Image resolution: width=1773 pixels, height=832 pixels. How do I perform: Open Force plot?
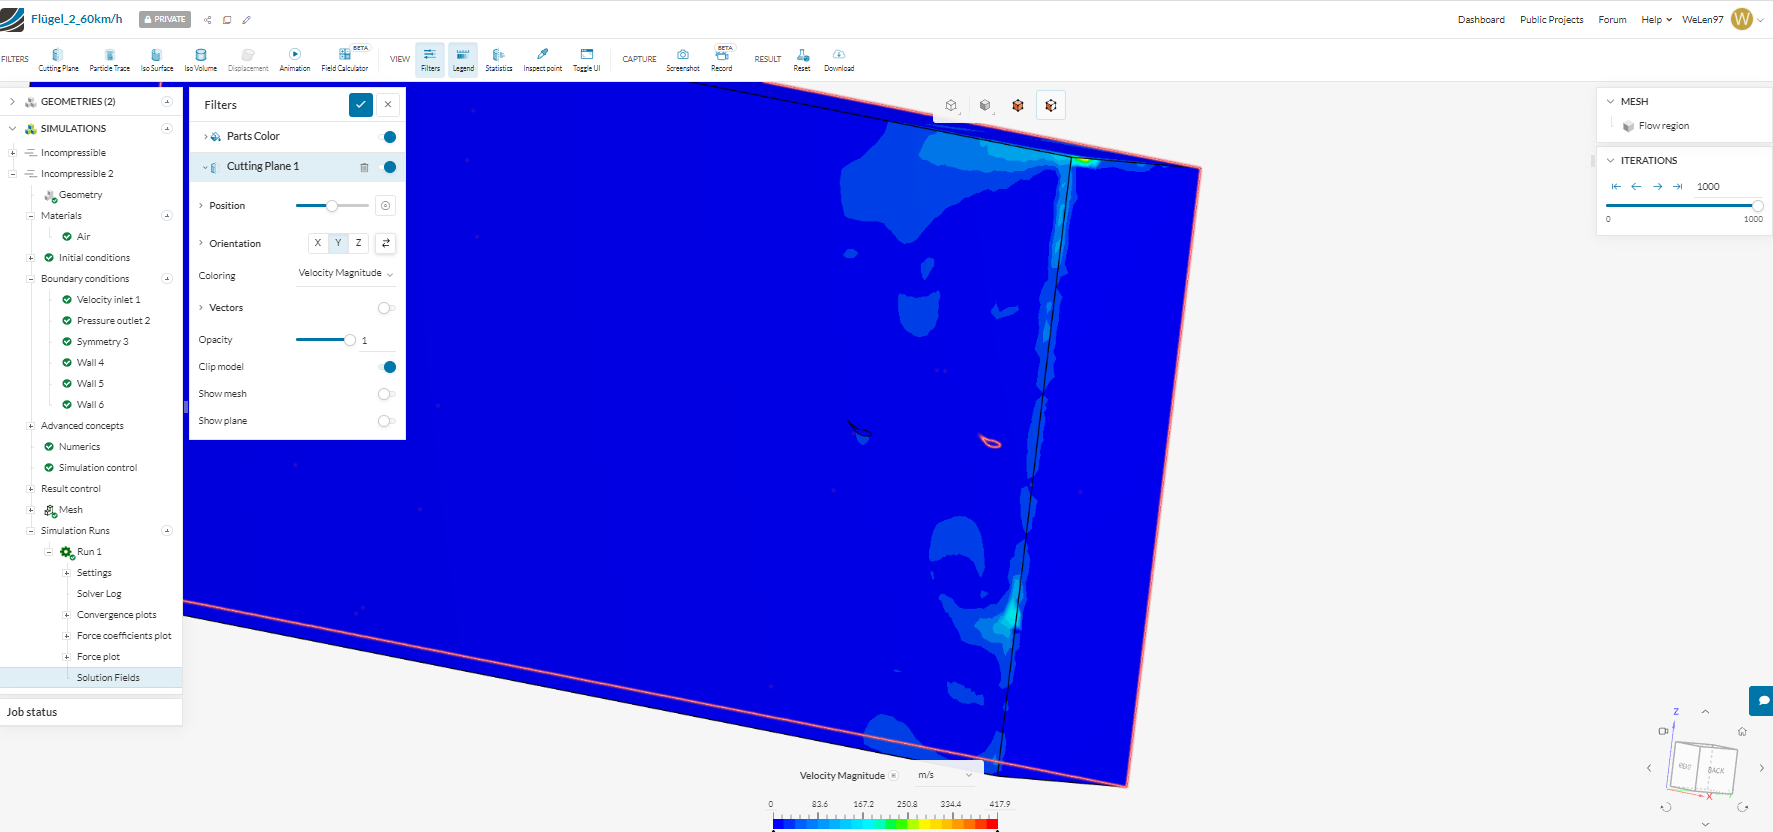point(98,657)
